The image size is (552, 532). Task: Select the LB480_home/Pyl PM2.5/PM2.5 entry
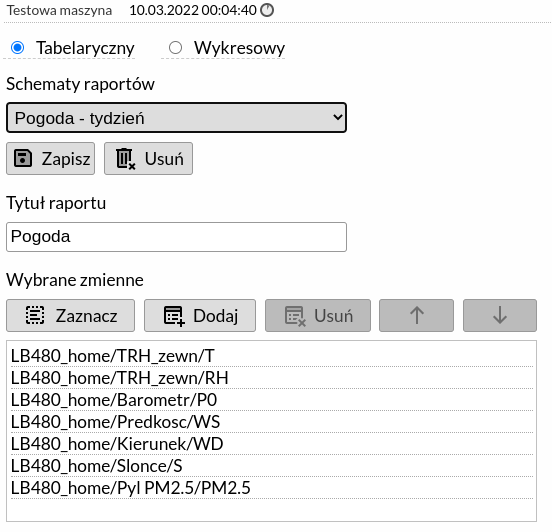coord(272,488)
